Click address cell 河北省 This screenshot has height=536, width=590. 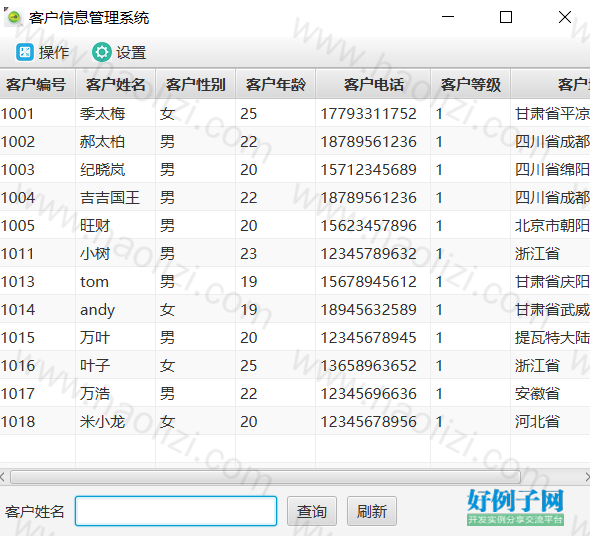550,421
